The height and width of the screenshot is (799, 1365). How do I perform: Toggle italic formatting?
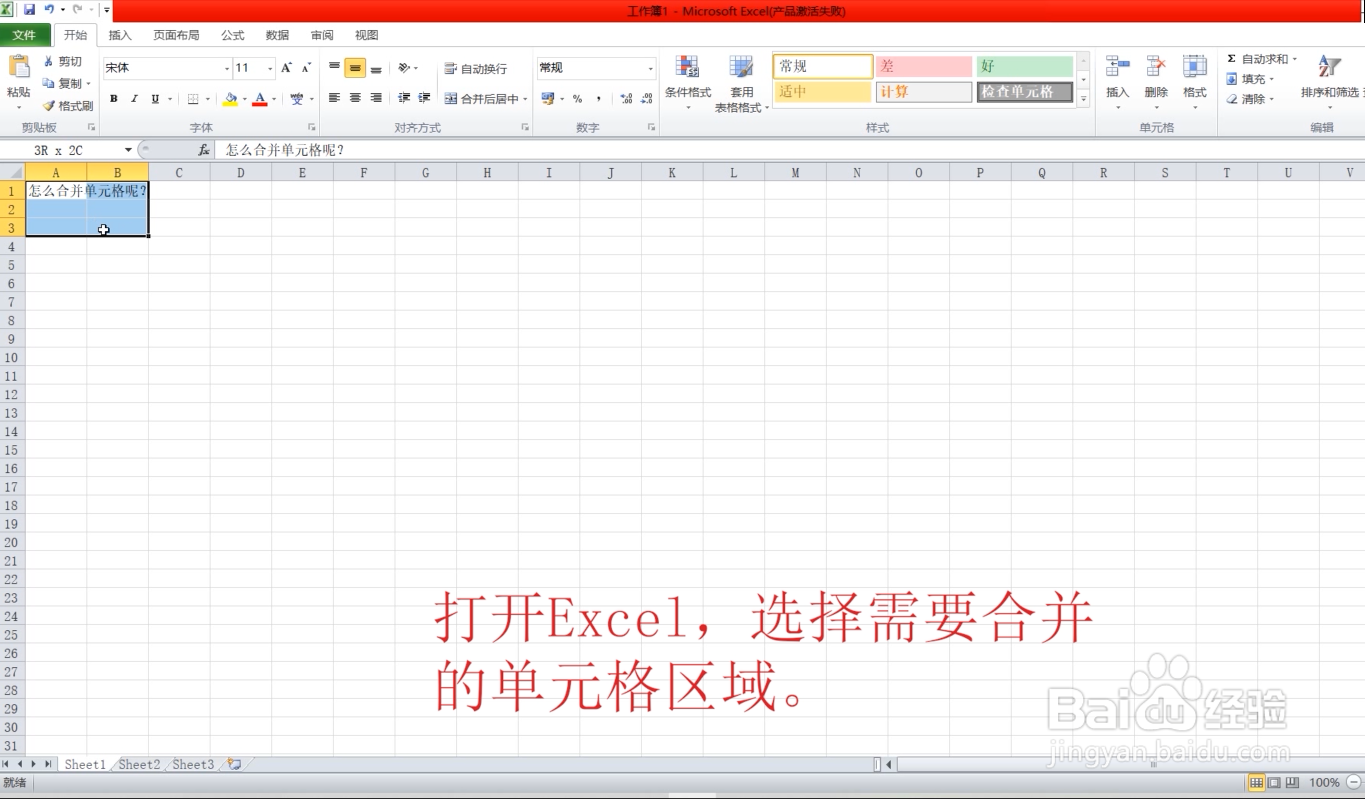(134, 99)
